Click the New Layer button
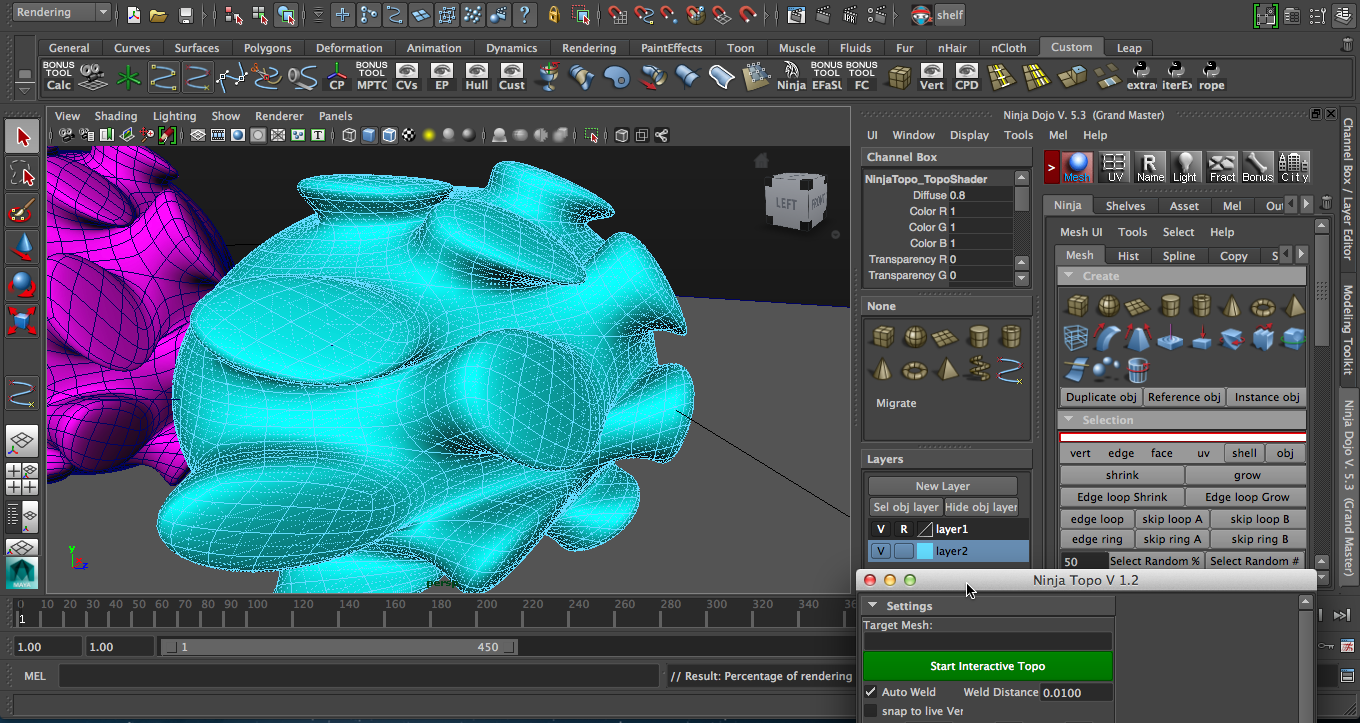Viewport: 1360px width, 723px height. [943, 486]
